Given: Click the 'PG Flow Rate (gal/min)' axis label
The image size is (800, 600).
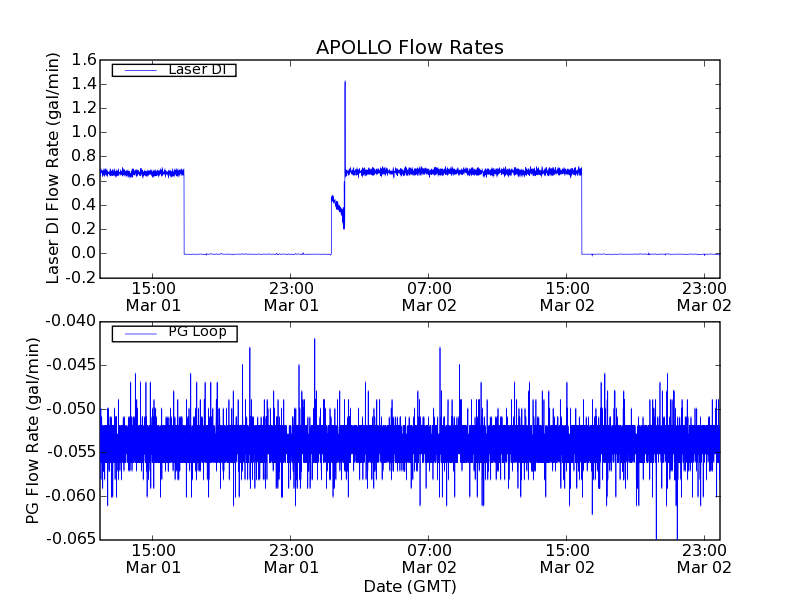Looking at the screenshot, I should tap(32, 431).
